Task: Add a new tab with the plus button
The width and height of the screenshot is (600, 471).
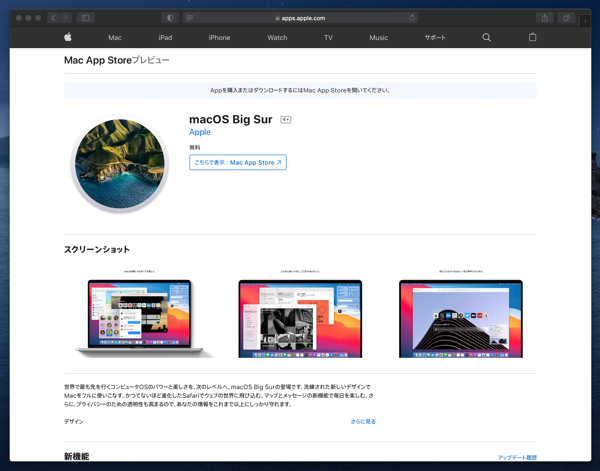Action: point(585,21)
